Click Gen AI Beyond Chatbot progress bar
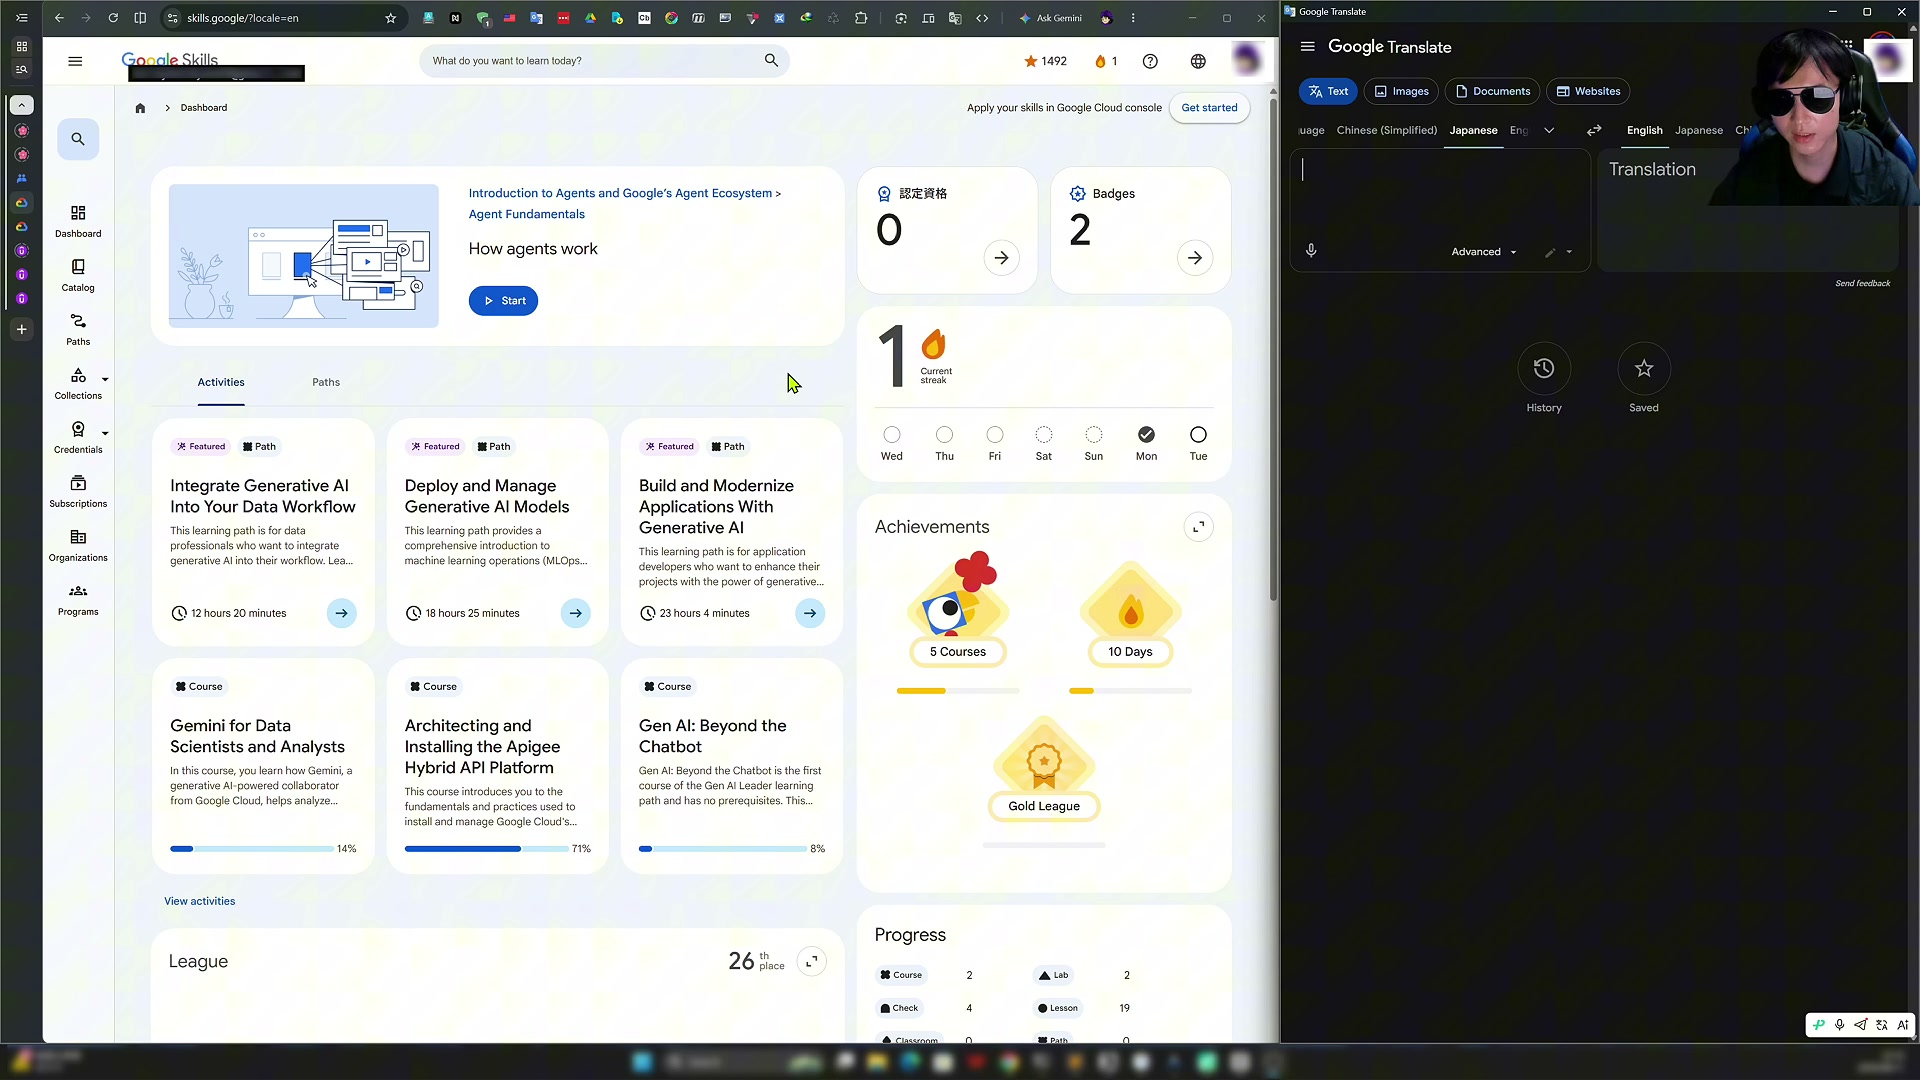Viewport: 1920px width, 1080px height. click(722, 849)
